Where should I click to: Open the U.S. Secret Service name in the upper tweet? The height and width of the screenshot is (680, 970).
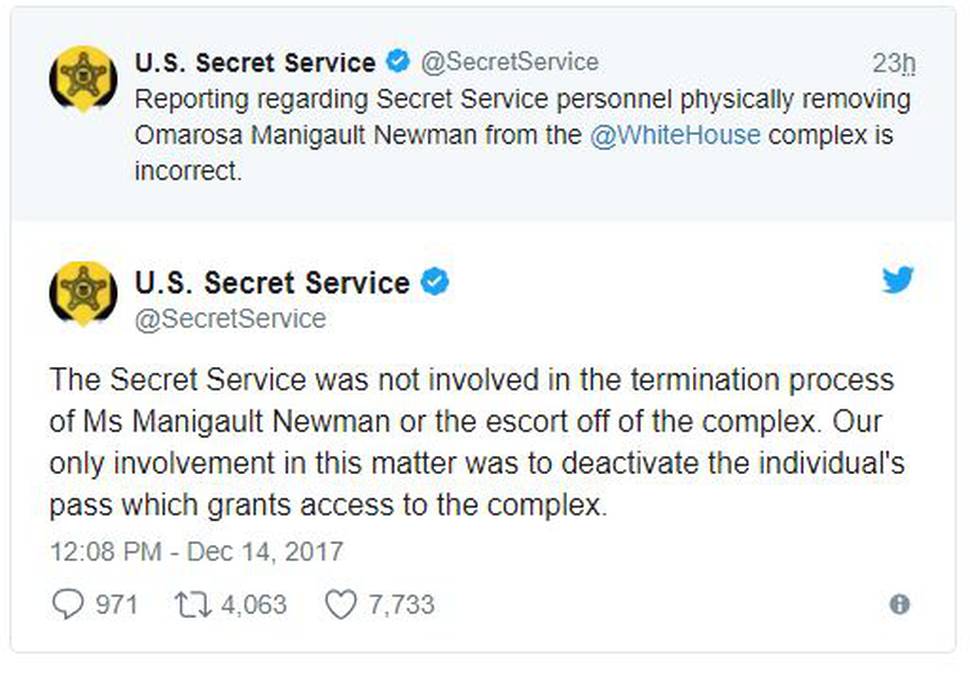click(x=255, y=62)
